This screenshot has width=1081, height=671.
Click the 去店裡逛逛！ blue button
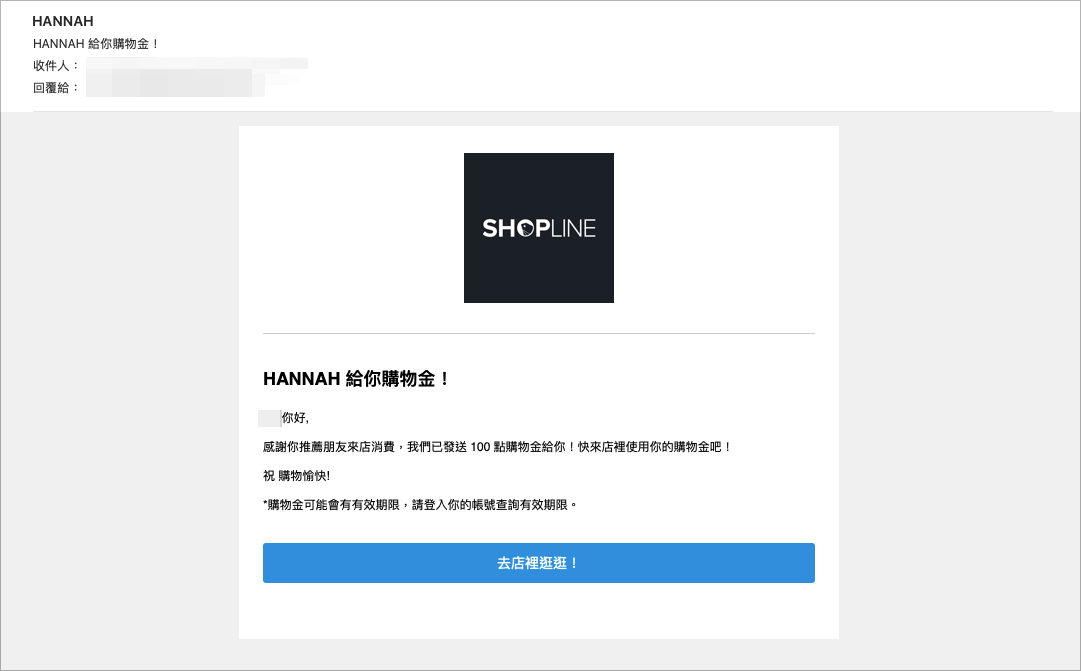[538, 563]
